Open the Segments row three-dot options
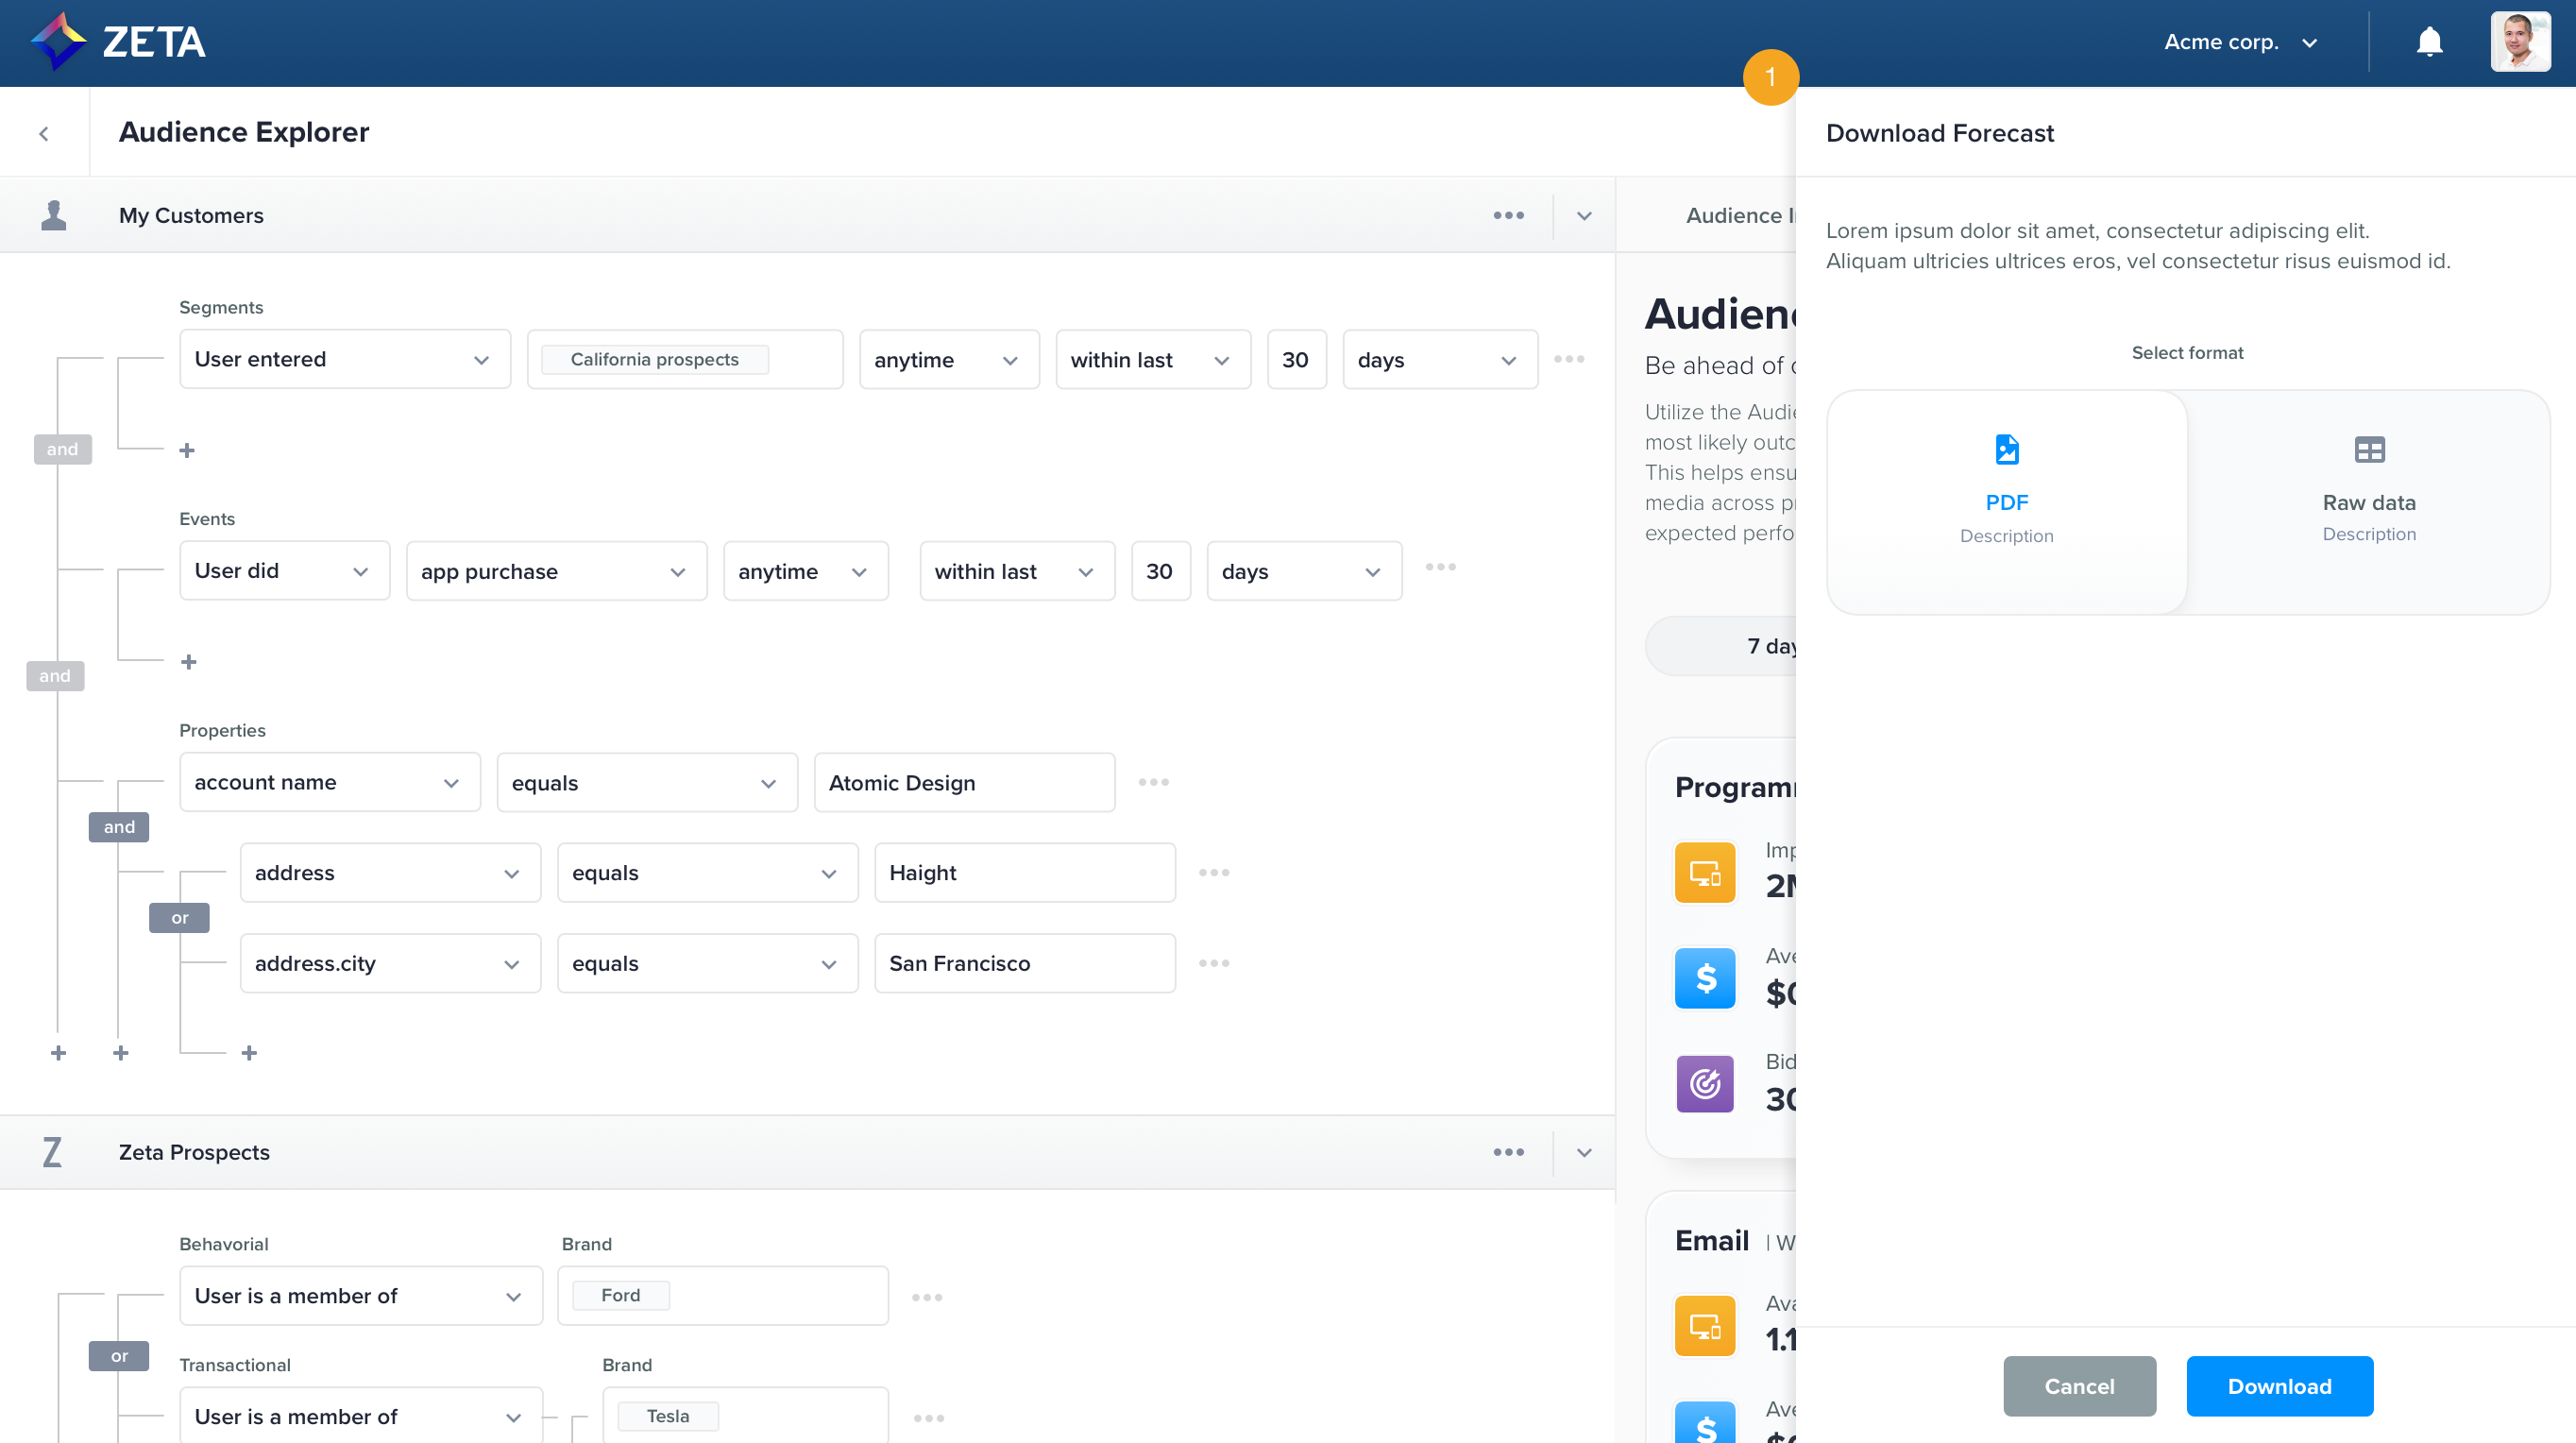 1569,359
